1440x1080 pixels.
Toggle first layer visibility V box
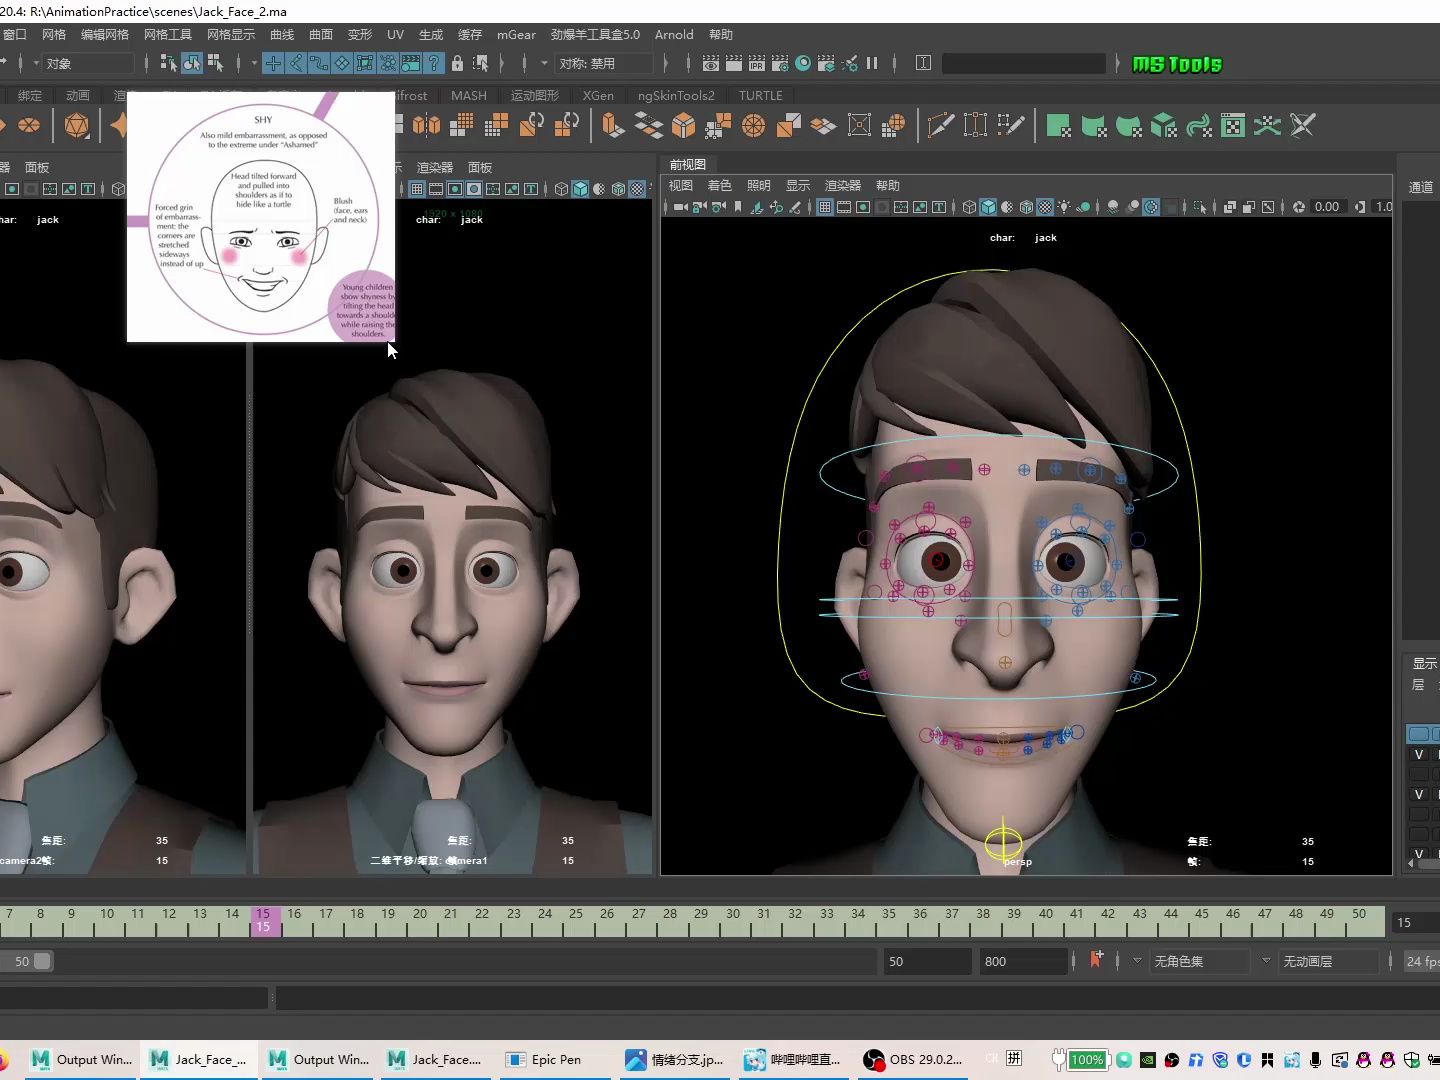click(x=1418, y=755)
